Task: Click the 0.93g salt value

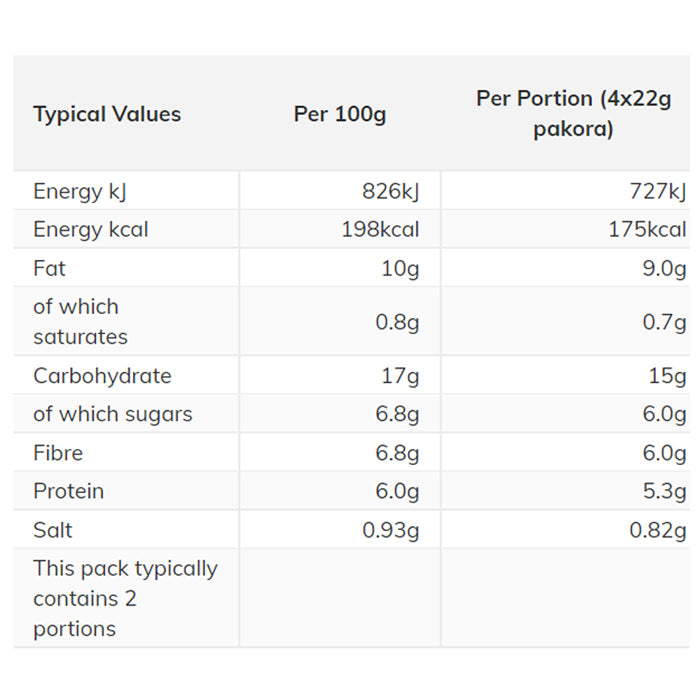Action: point(391,530)
